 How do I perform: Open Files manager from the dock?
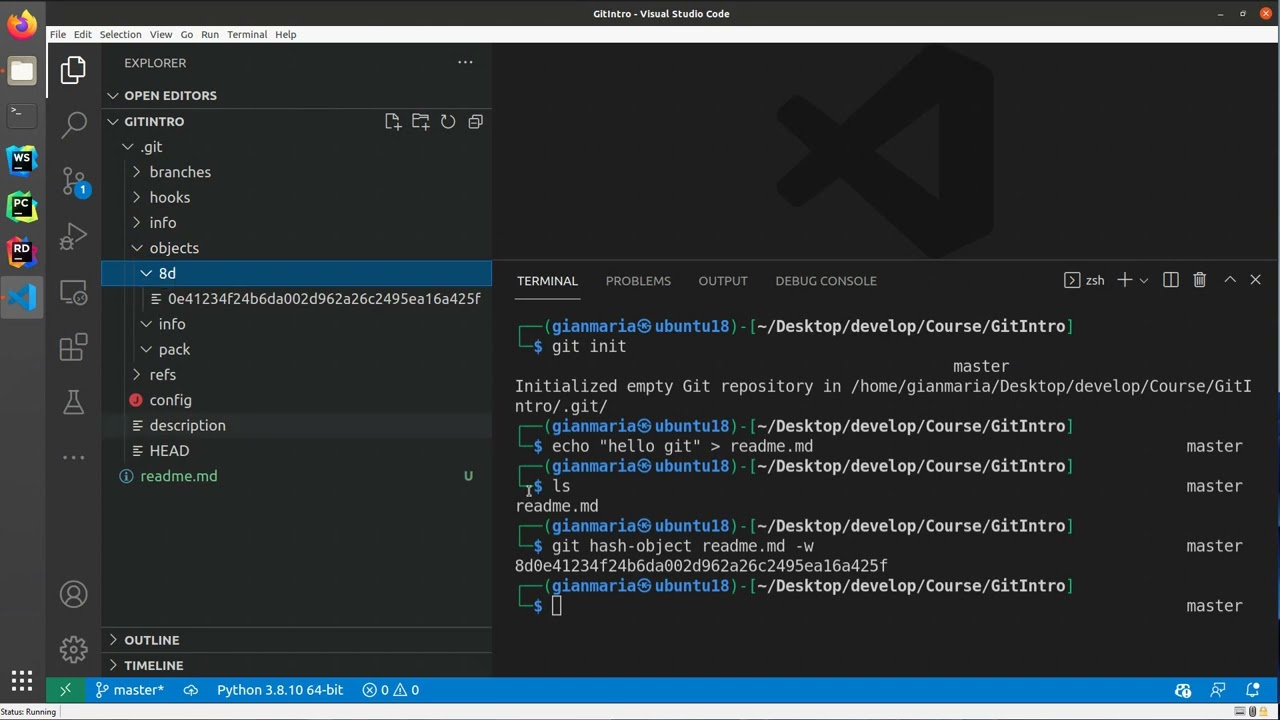click(x=22, y=70)
